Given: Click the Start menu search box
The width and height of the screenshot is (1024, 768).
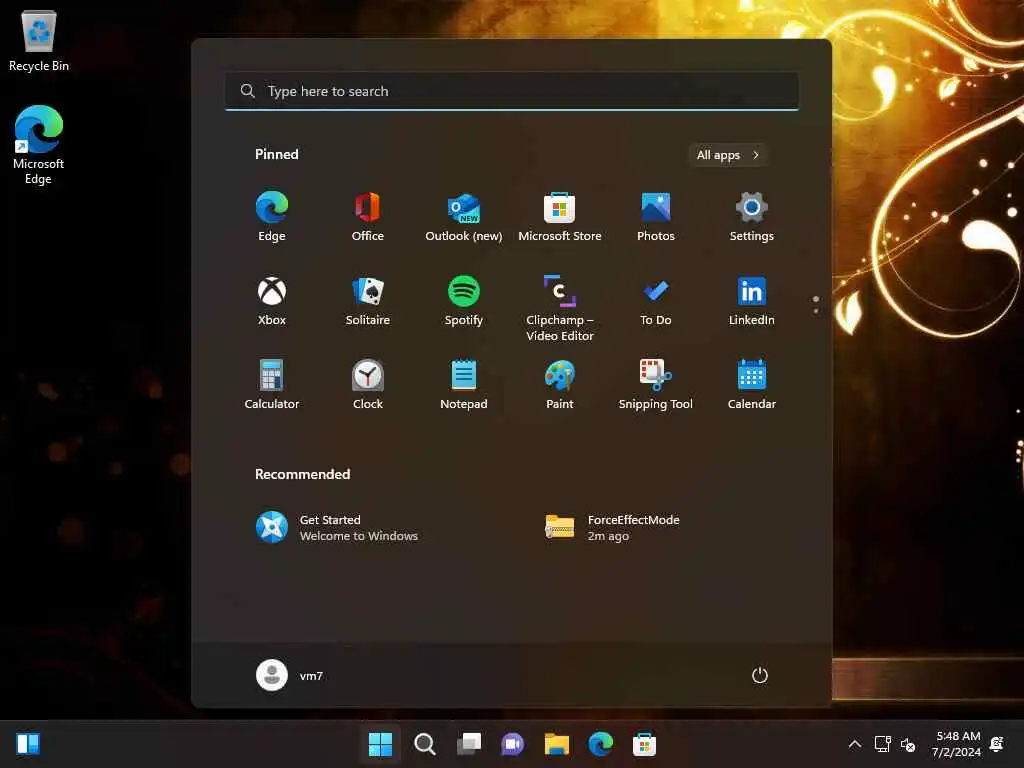Looking at the screenshot, I should (511, 91).
